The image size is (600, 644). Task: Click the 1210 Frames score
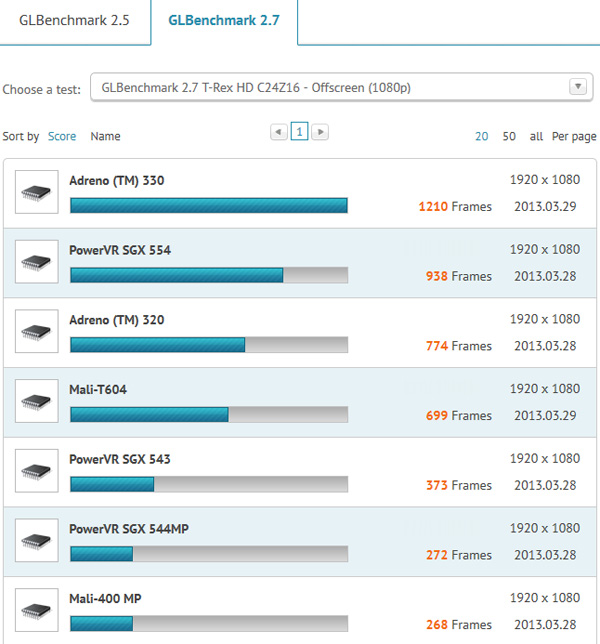pyautogui.click(x=455, y=206)
